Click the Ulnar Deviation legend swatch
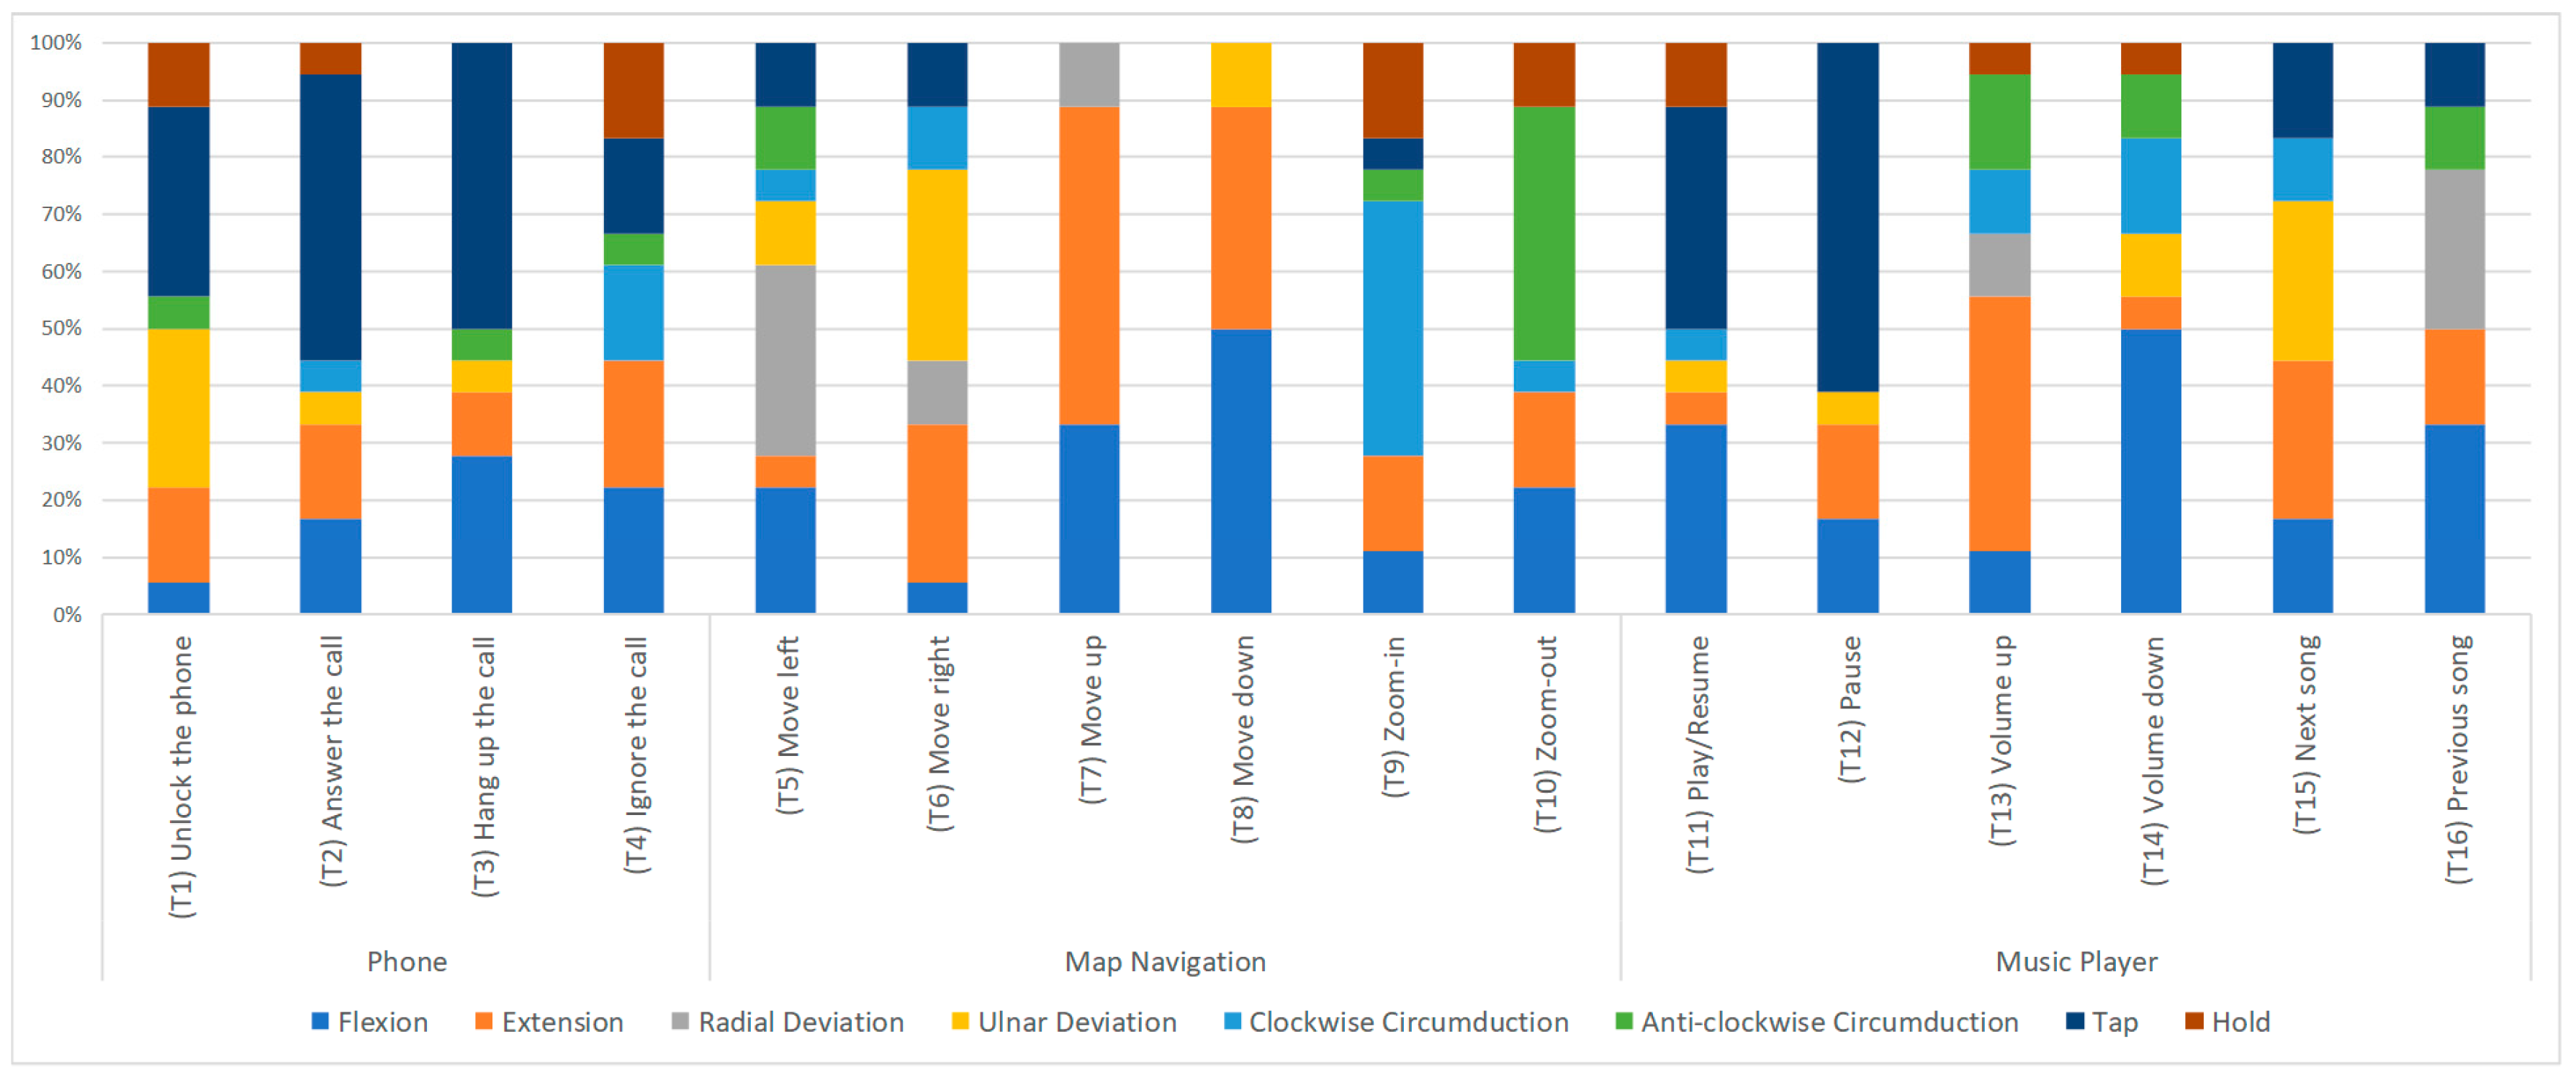The width and height of the screenshot is (2576, 1080). (x=960, y=1021)
